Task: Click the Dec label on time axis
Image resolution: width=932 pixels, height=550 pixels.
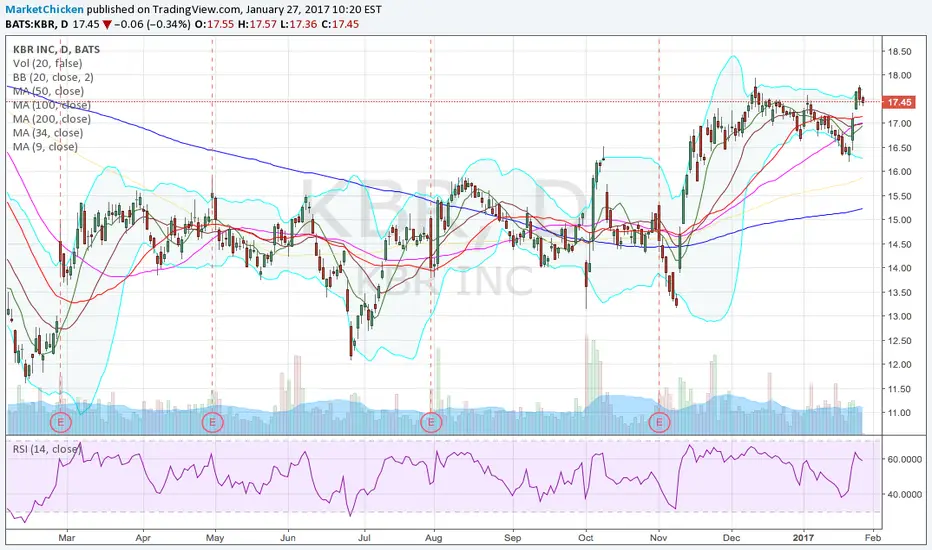Action: coord(732,538)
